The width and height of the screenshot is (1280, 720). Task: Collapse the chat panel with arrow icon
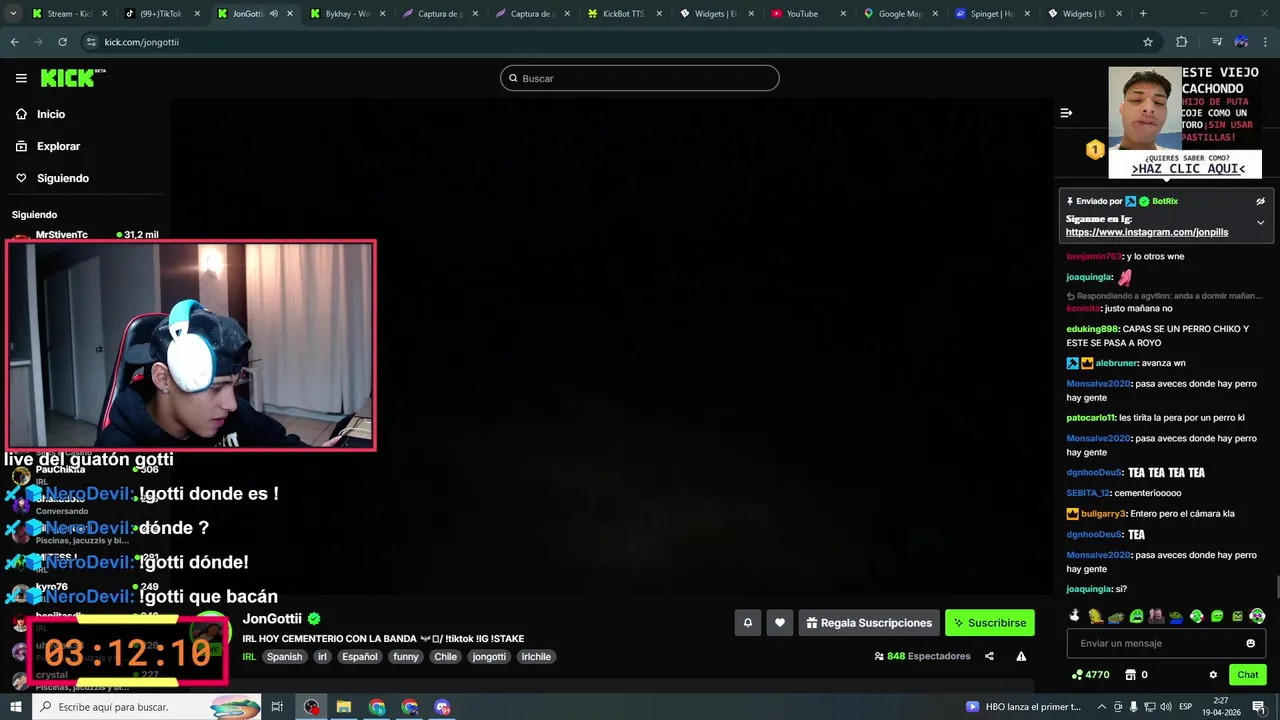pyautogui.click(x=1066, y=113)
